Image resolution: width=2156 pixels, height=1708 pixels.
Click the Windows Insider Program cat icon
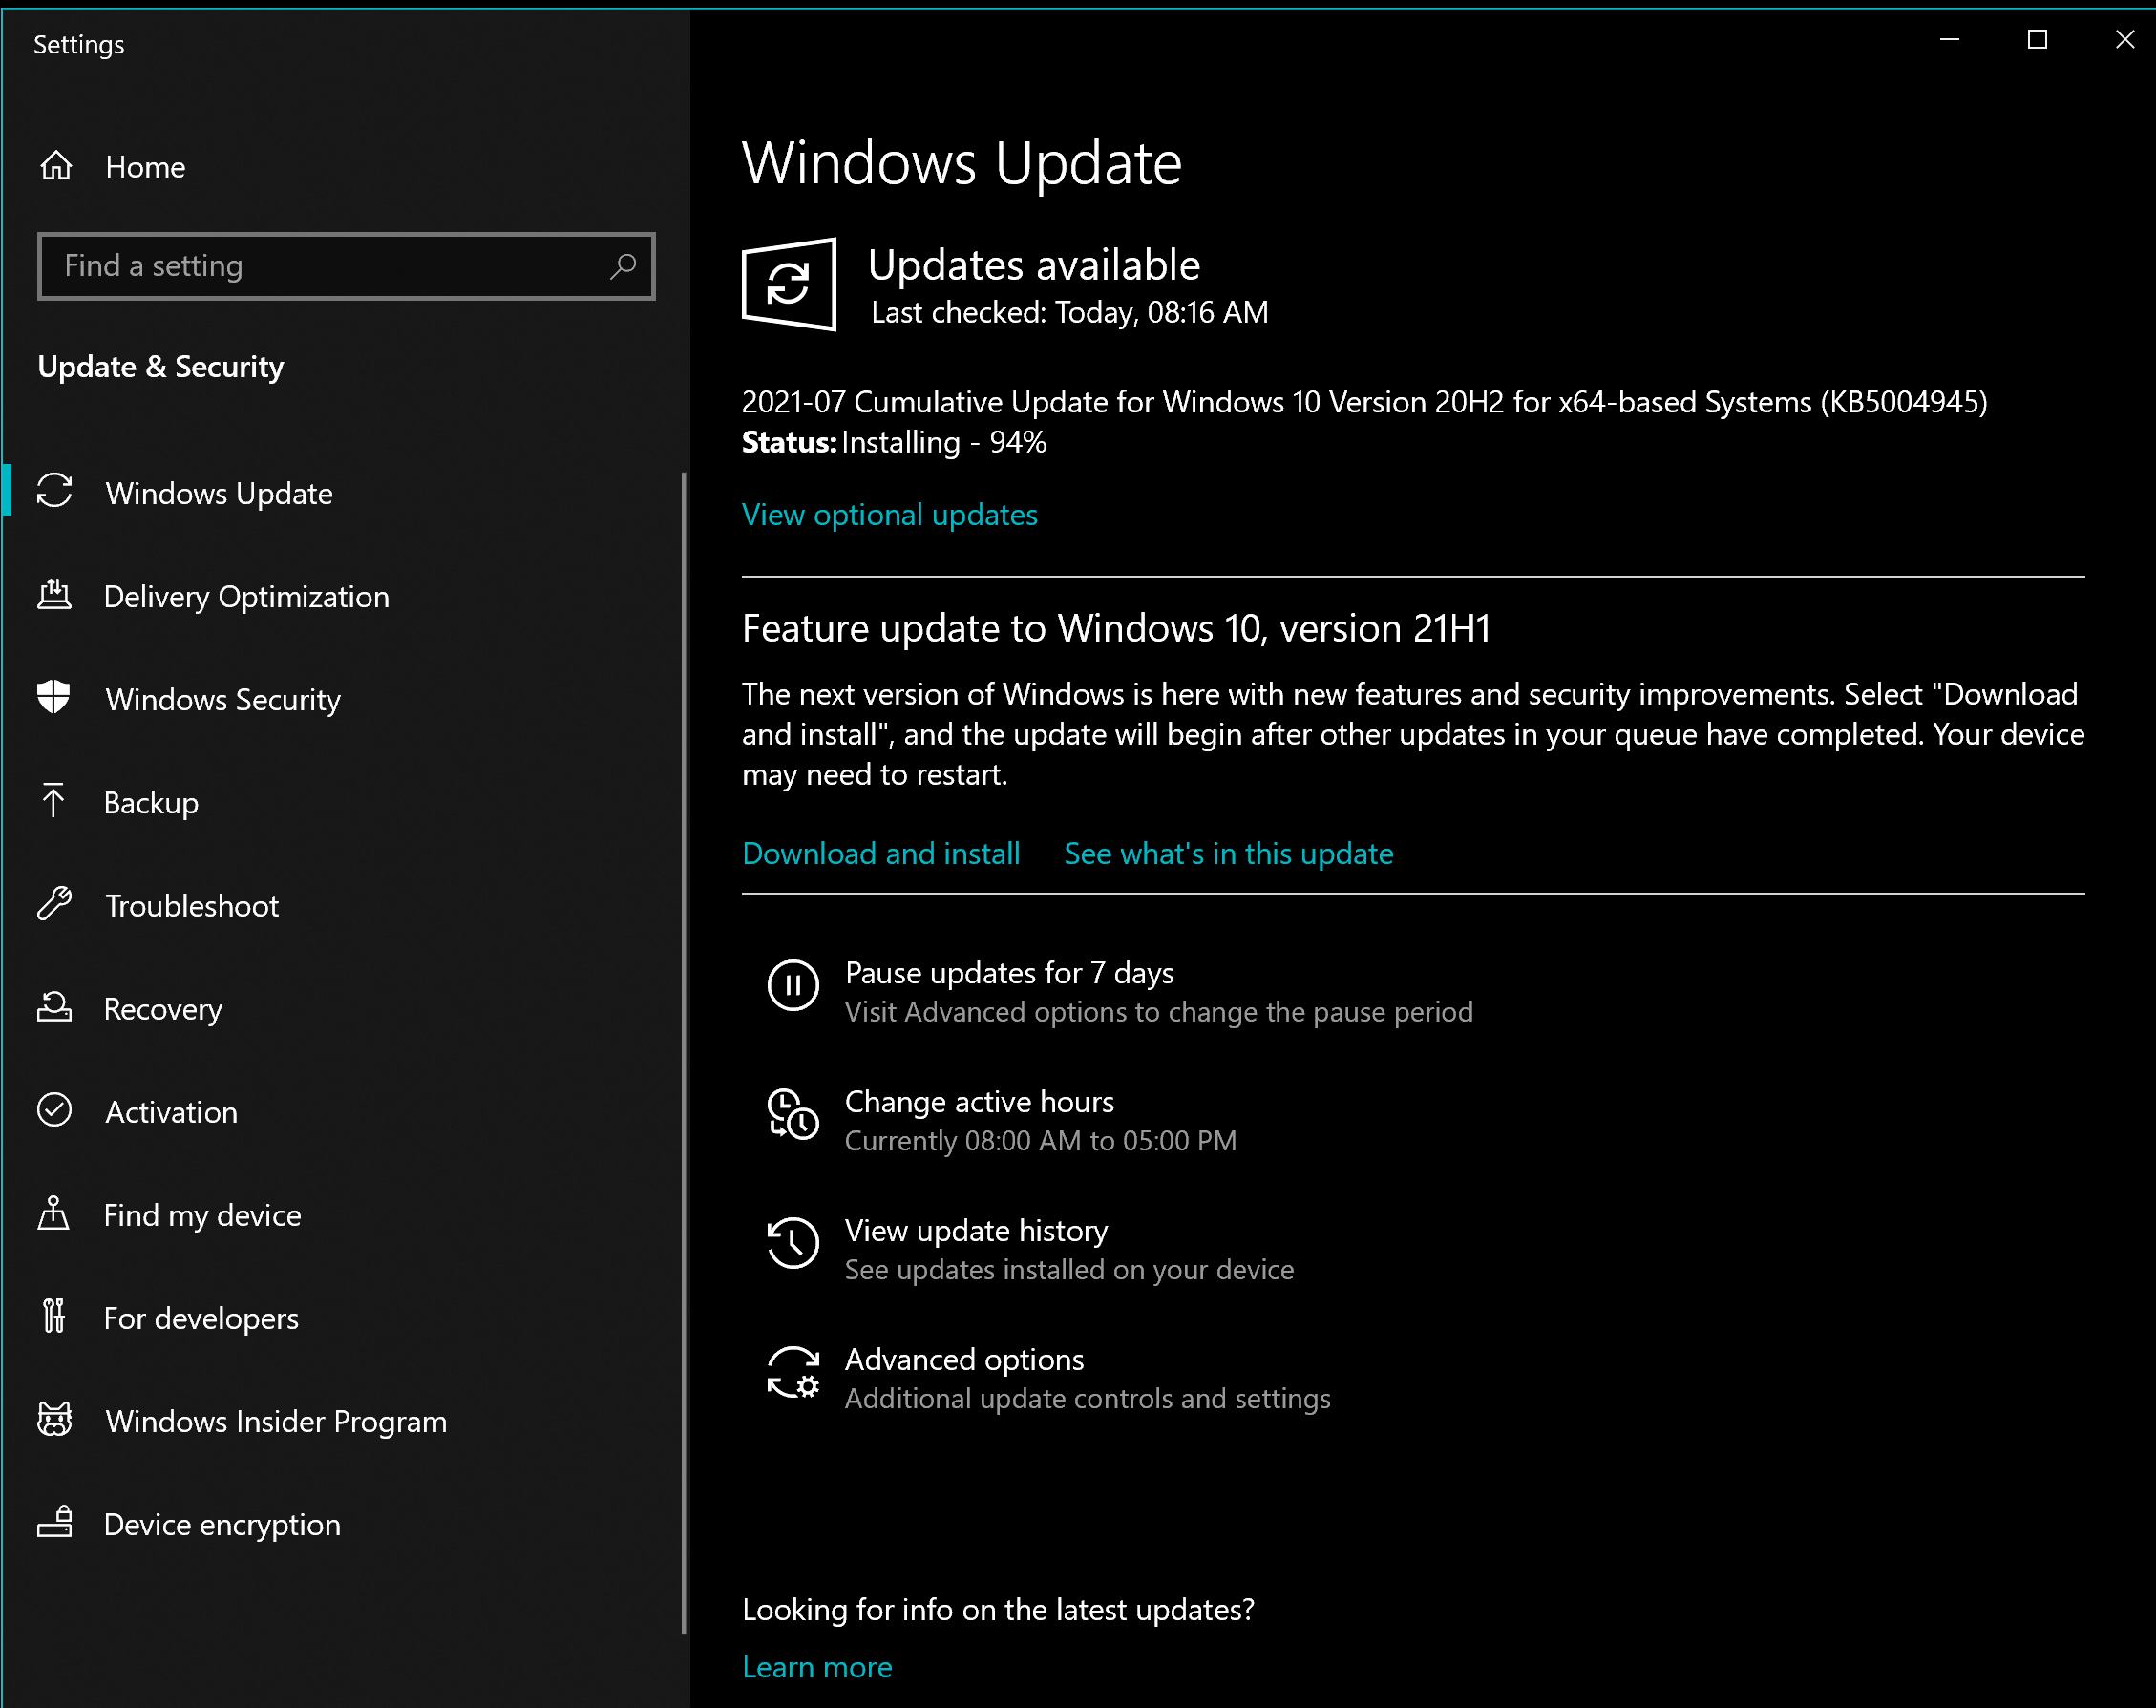tap(54, 1420)
